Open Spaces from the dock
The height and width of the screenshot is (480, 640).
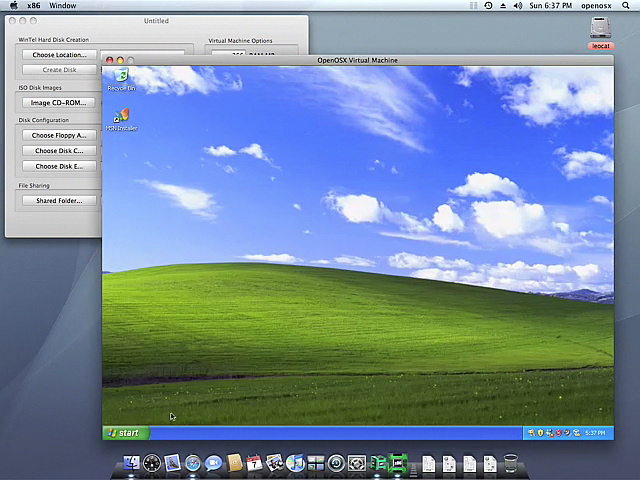point(316,463)
